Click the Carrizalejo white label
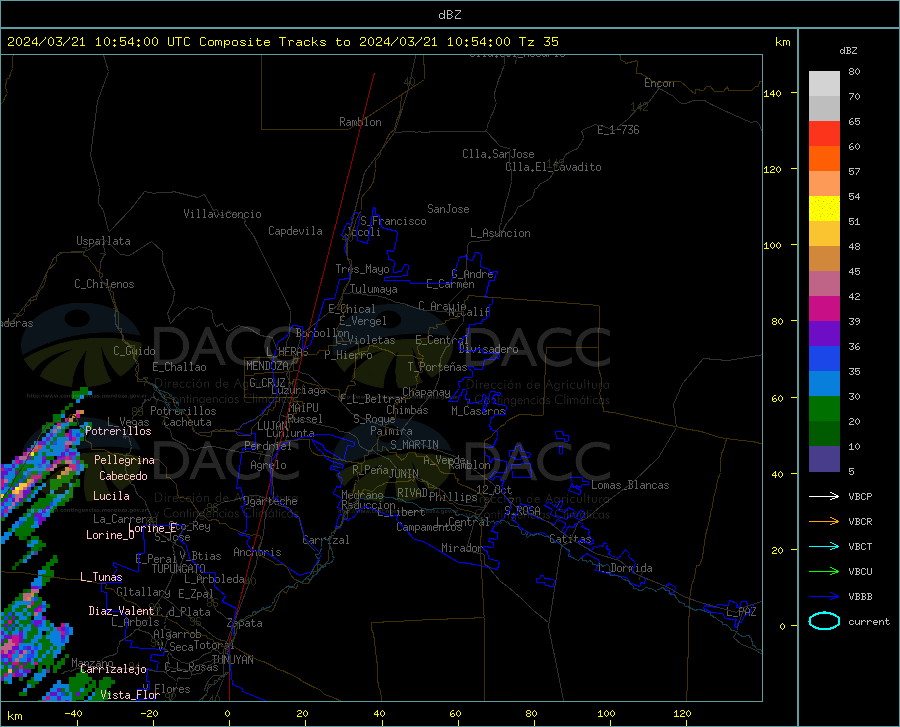Viewport: 900px width, 727px height. (113, 669)
